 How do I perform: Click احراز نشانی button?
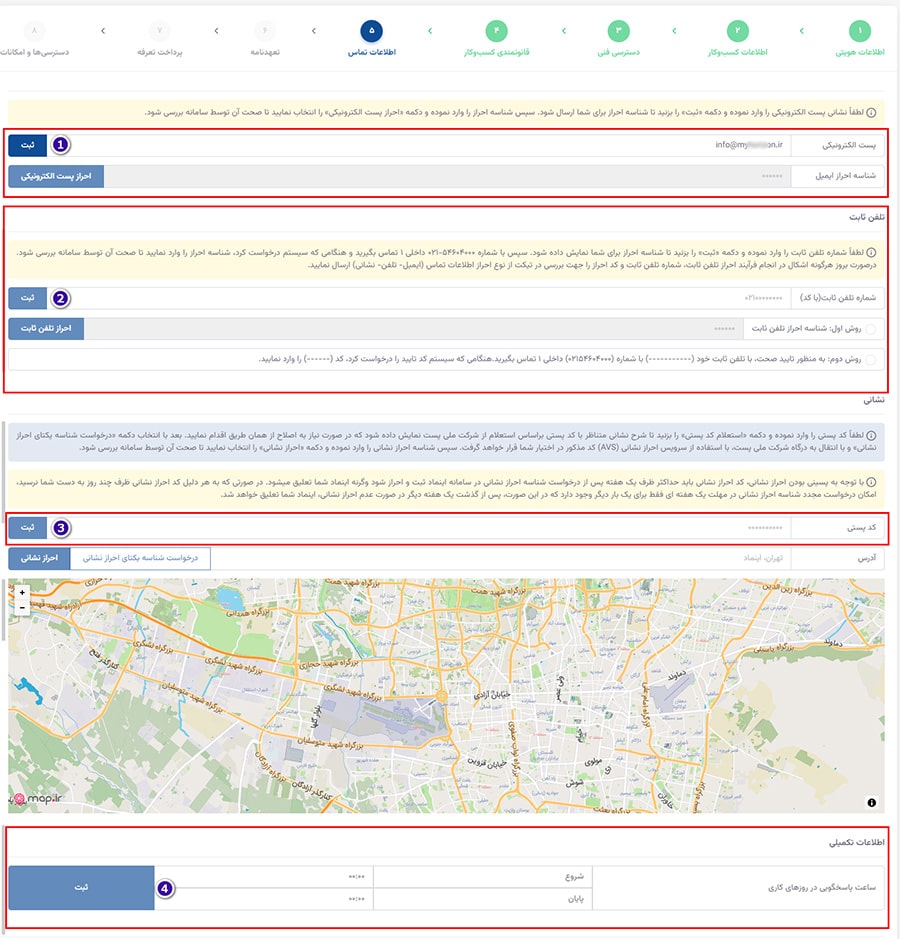(x=40, y=558)
